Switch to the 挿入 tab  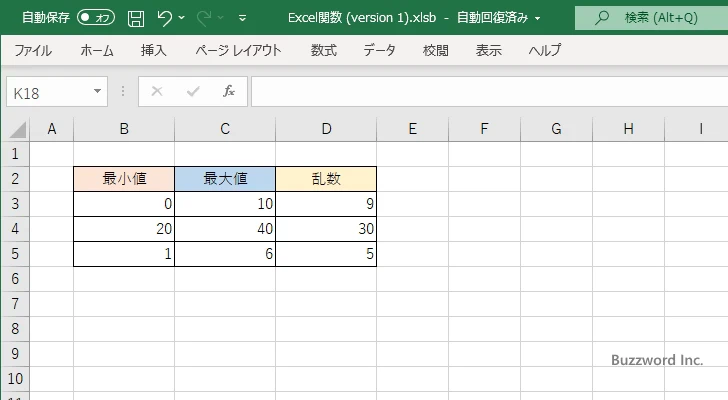154,50
